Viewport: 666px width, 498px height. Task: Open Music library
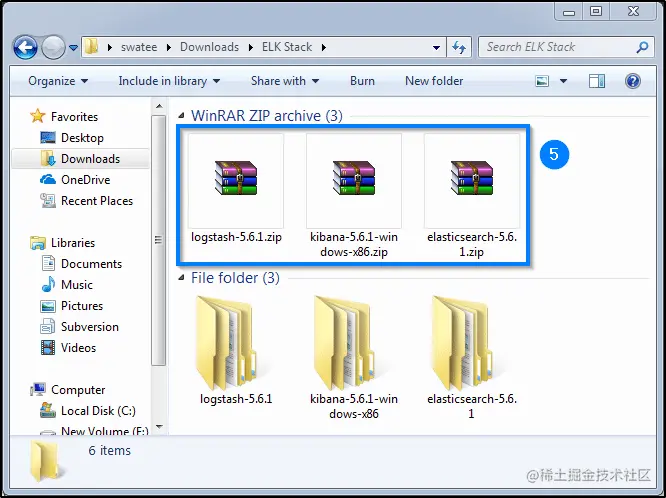coord(76,285)
